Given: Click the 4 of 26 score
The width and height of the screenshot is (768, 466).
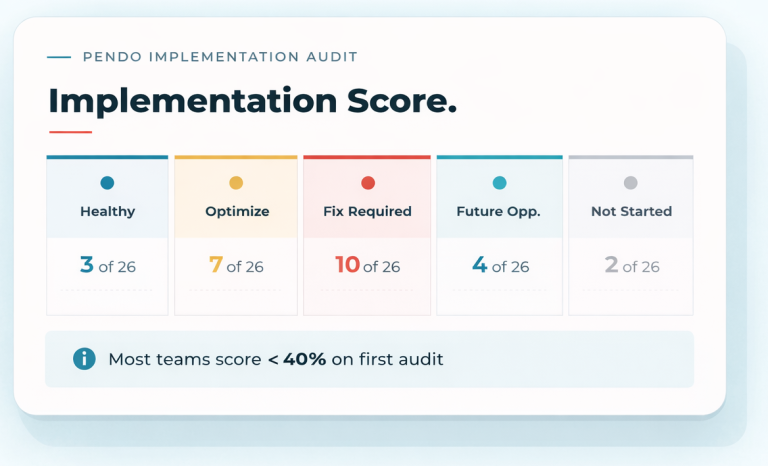Looking at the screenshot, I should pyautogui.click(x=500, y=266).
